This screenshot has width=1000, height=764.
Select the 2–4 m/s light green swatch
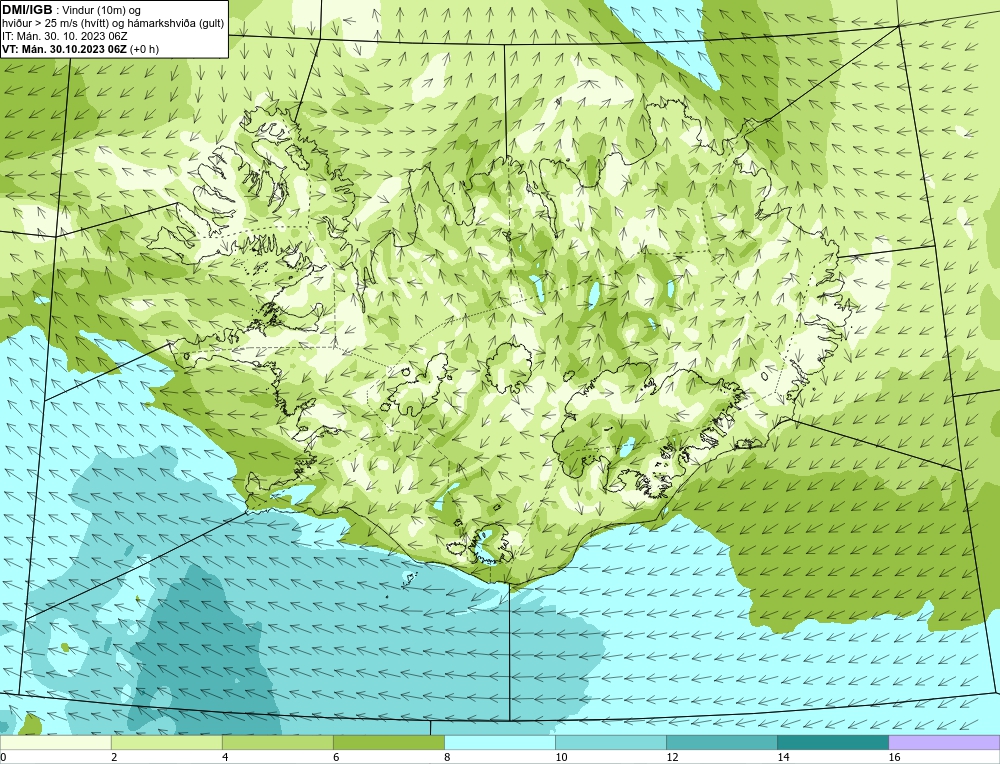[166, 742]
